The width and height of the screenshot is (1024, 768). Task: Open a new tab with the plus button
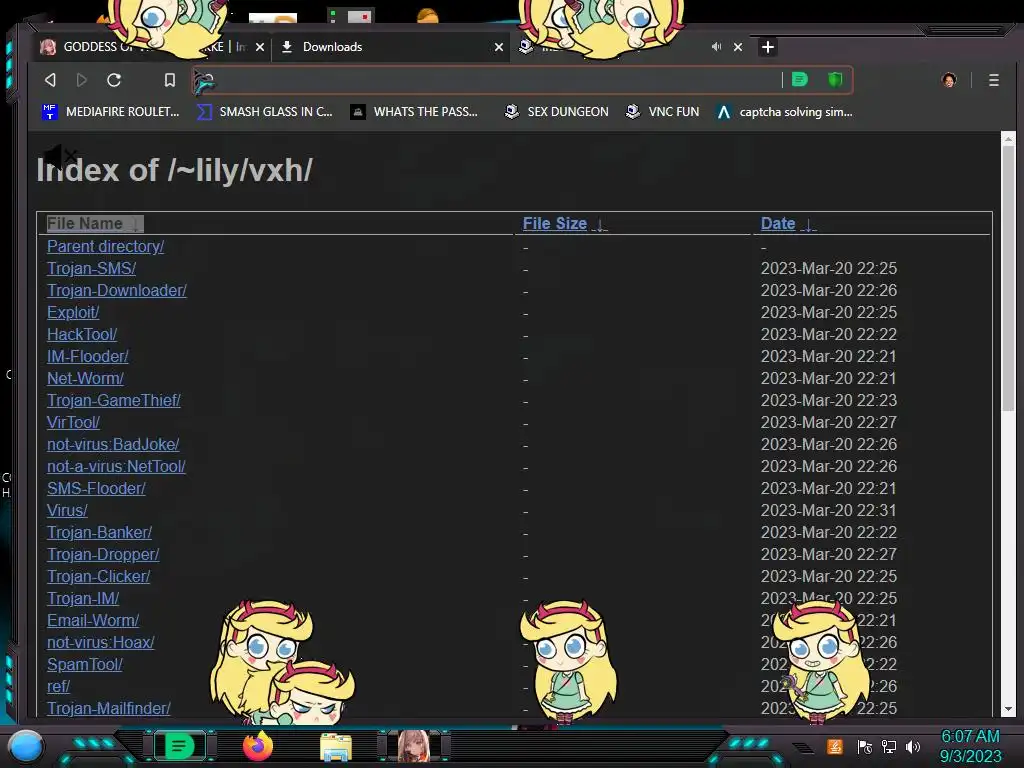(768, 47)
